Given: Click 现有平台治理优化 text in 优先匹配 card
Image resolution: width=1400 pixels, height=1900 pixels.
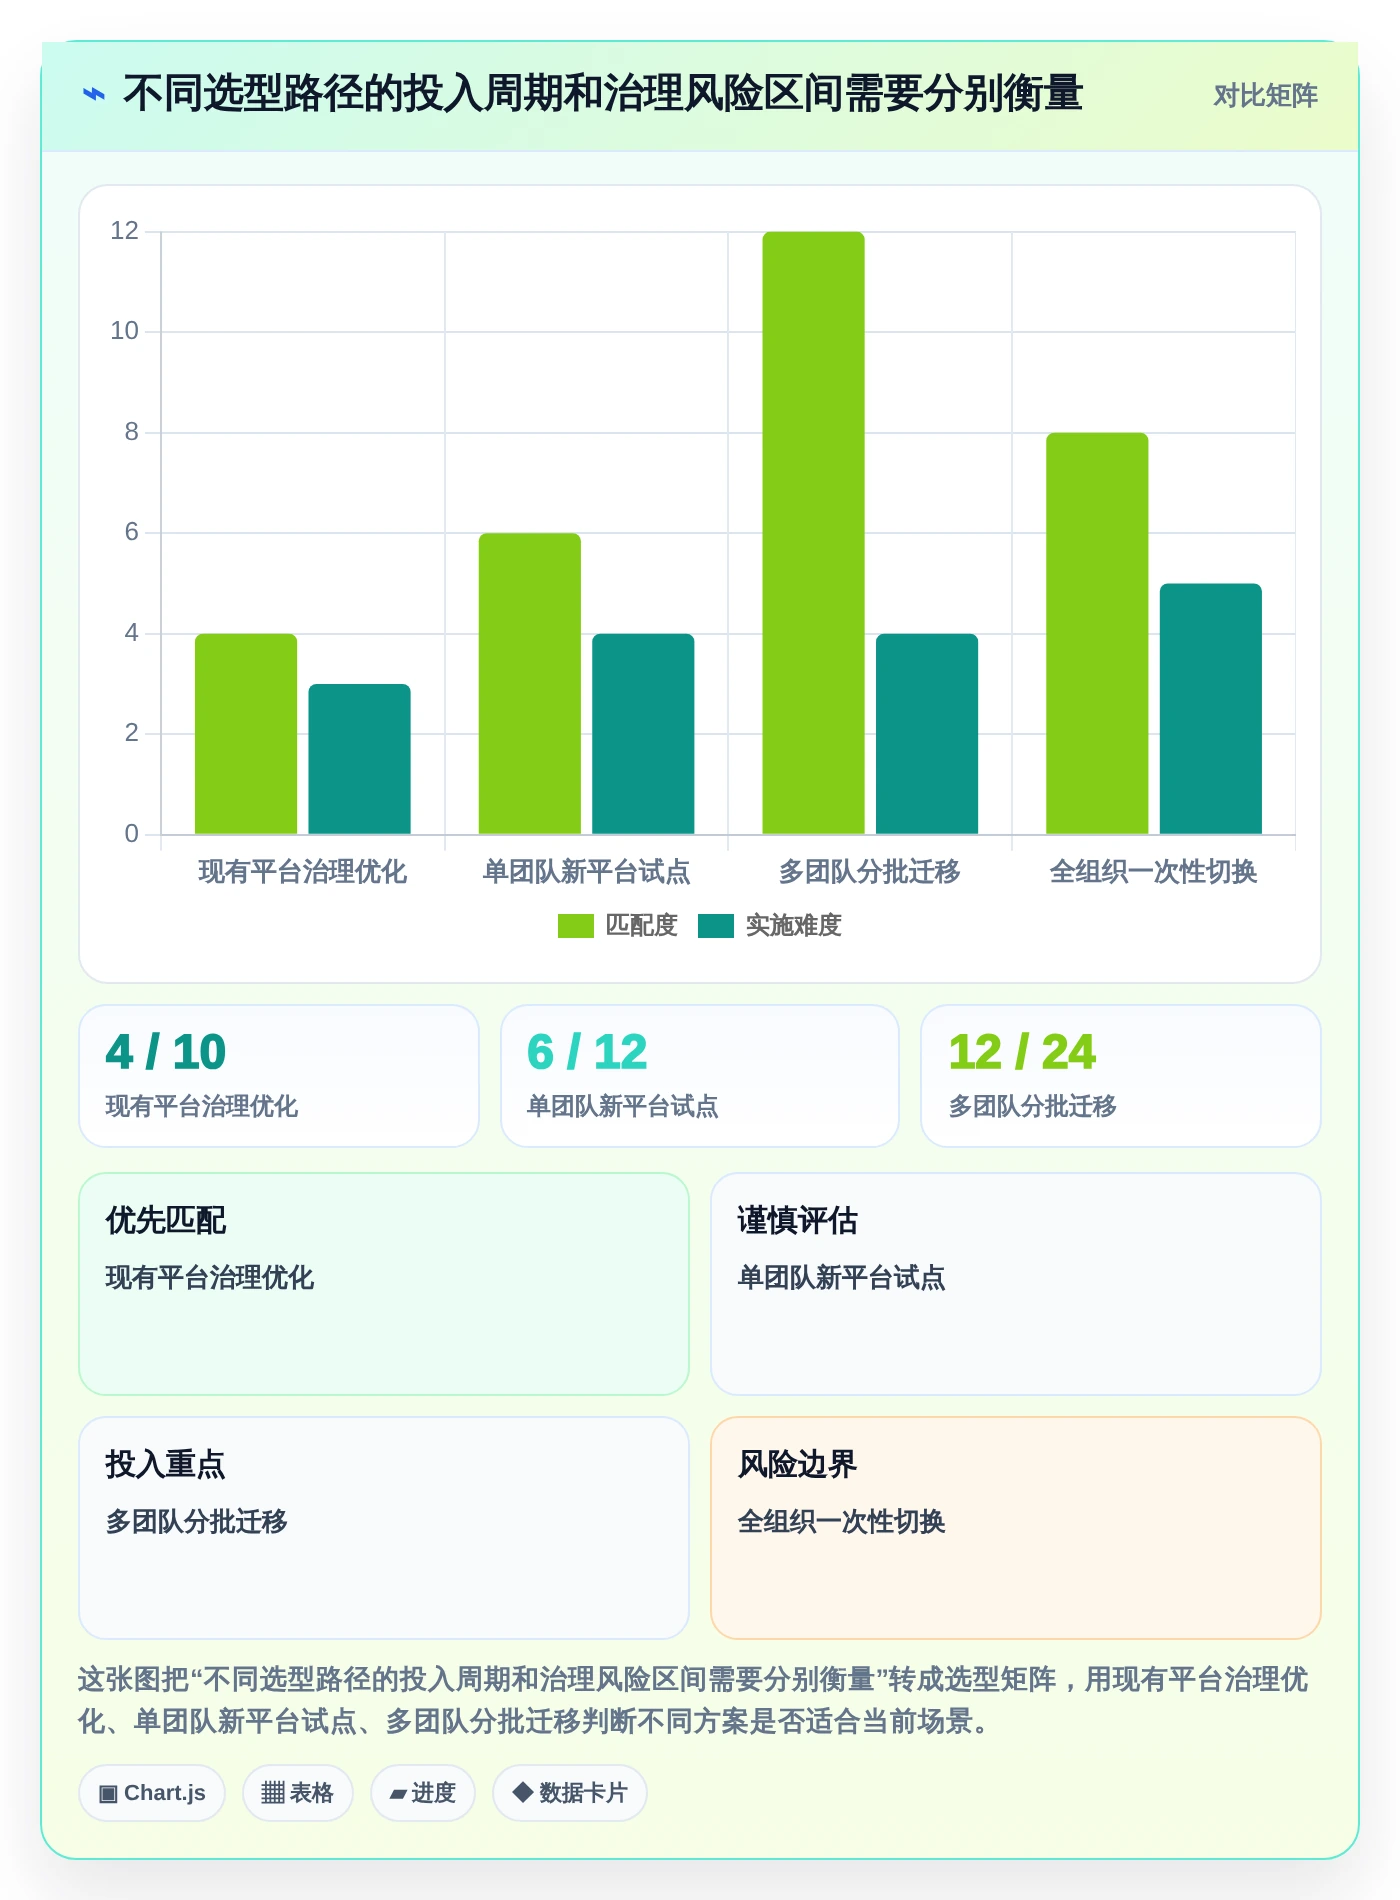Looking at the screenshot, I should [x=210, y=1278].
